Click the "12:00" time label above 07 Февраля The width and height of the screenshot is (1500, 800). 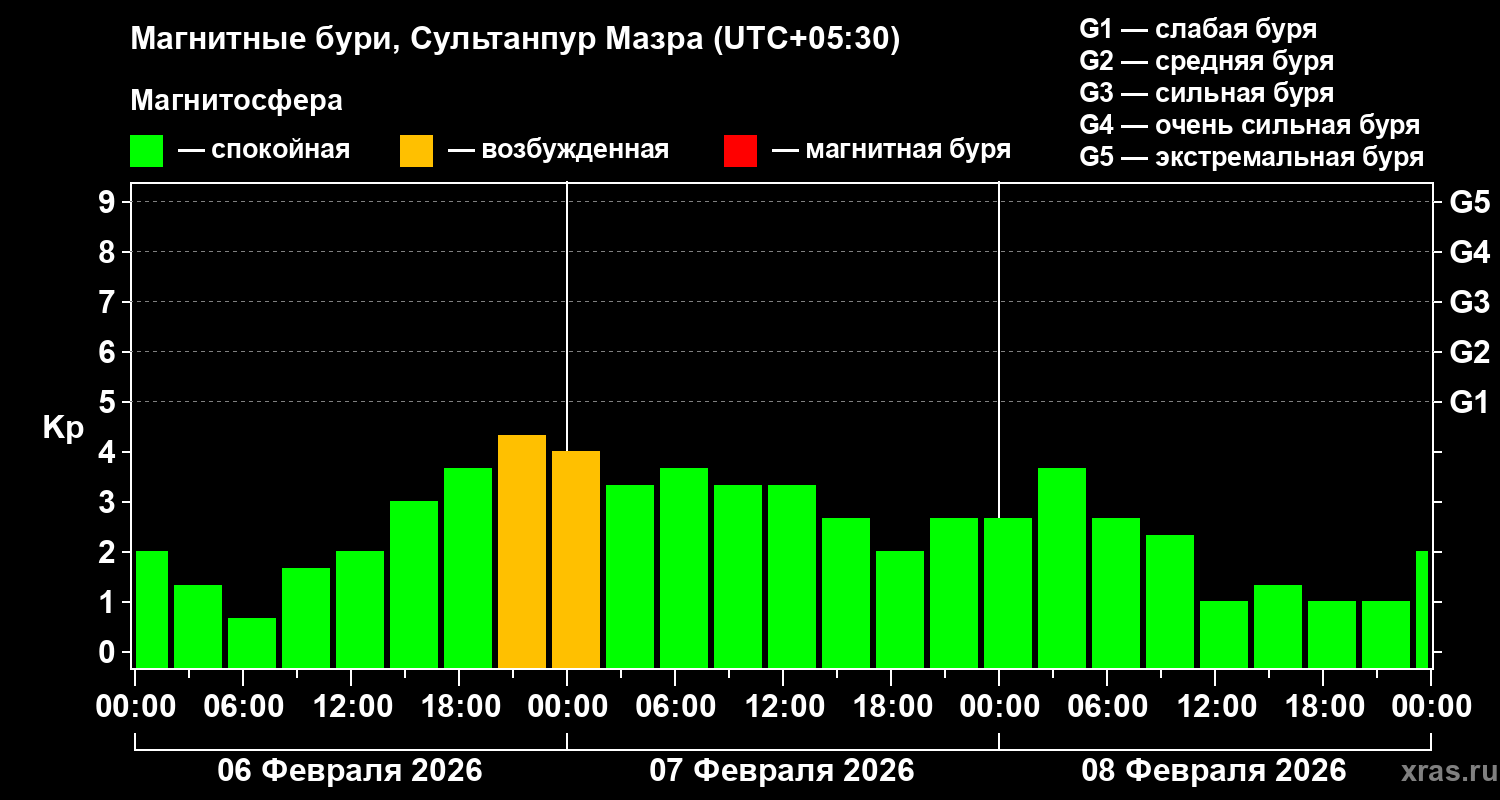point(783,706)
